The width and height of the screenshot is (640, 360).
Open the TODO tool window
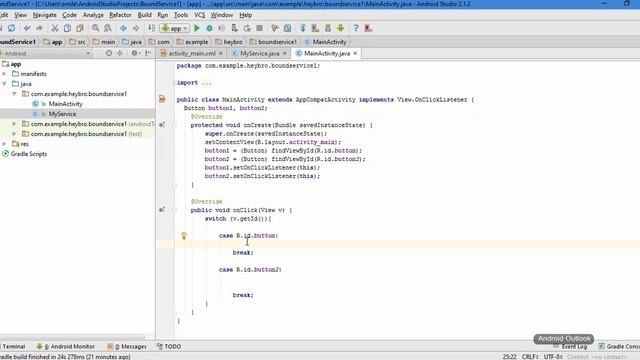point(169,346)
